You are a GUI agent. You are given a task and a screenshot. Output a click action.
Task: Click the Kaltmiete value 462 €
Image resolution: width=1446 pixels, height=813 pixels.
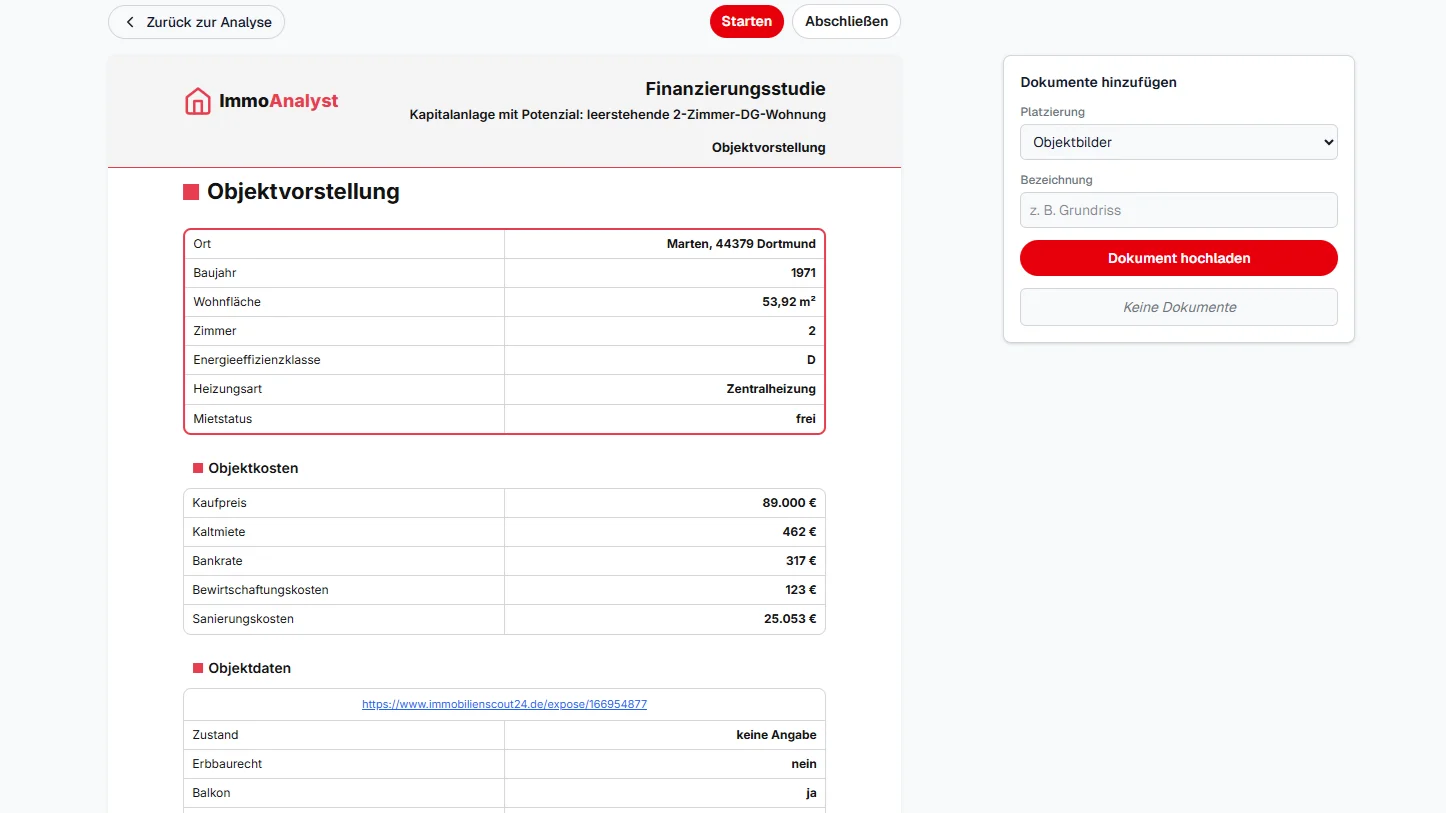[799, 532]
